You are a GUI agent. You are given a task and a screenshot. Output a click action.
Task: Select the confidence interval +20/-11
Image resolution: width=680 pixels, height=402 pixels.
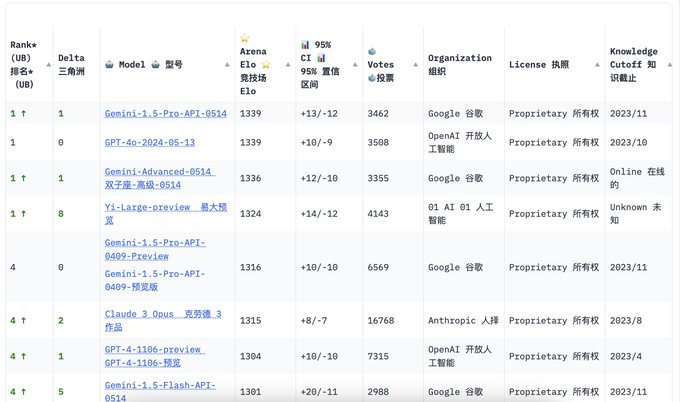319,392
